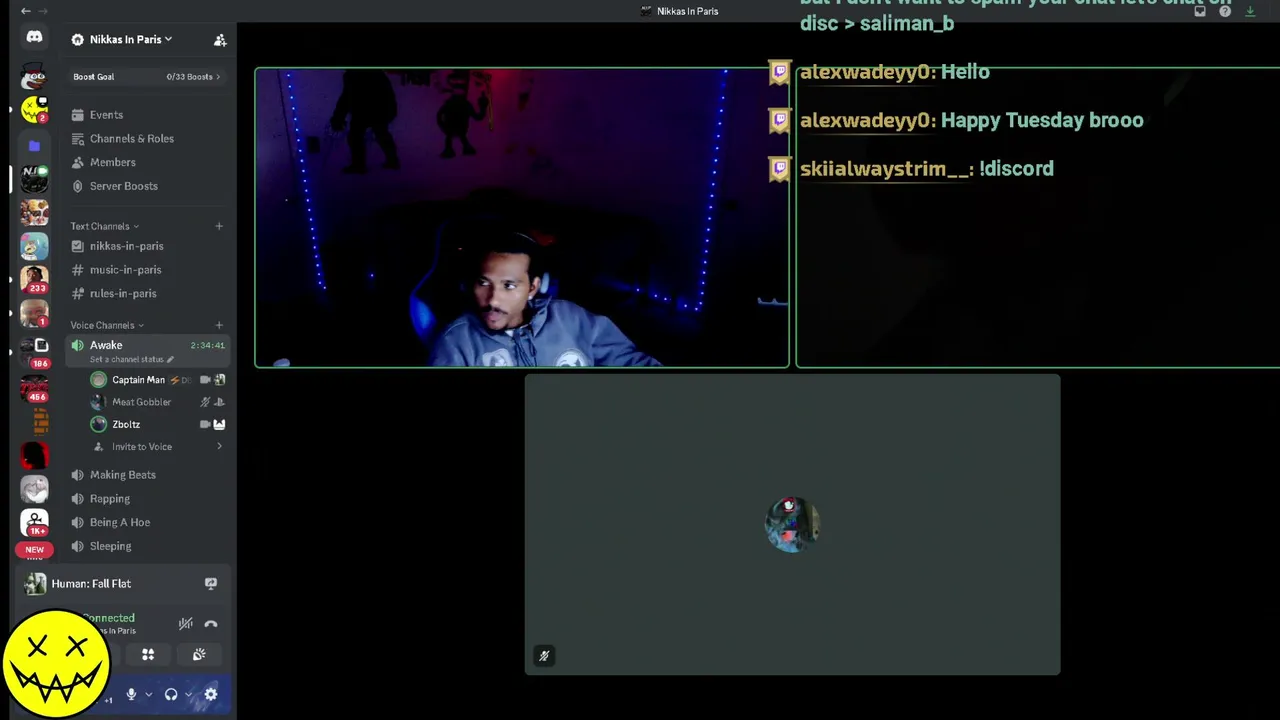Click the Twitch badge beside skiialwaystrim__ message
The width and height of the screenshot is (1280, 720).
tap(780, 169)
